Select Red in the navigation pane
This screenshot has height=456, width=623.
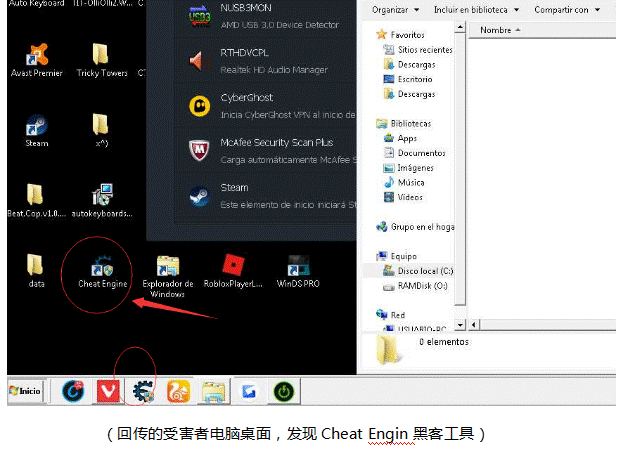(x=391, y=315)
